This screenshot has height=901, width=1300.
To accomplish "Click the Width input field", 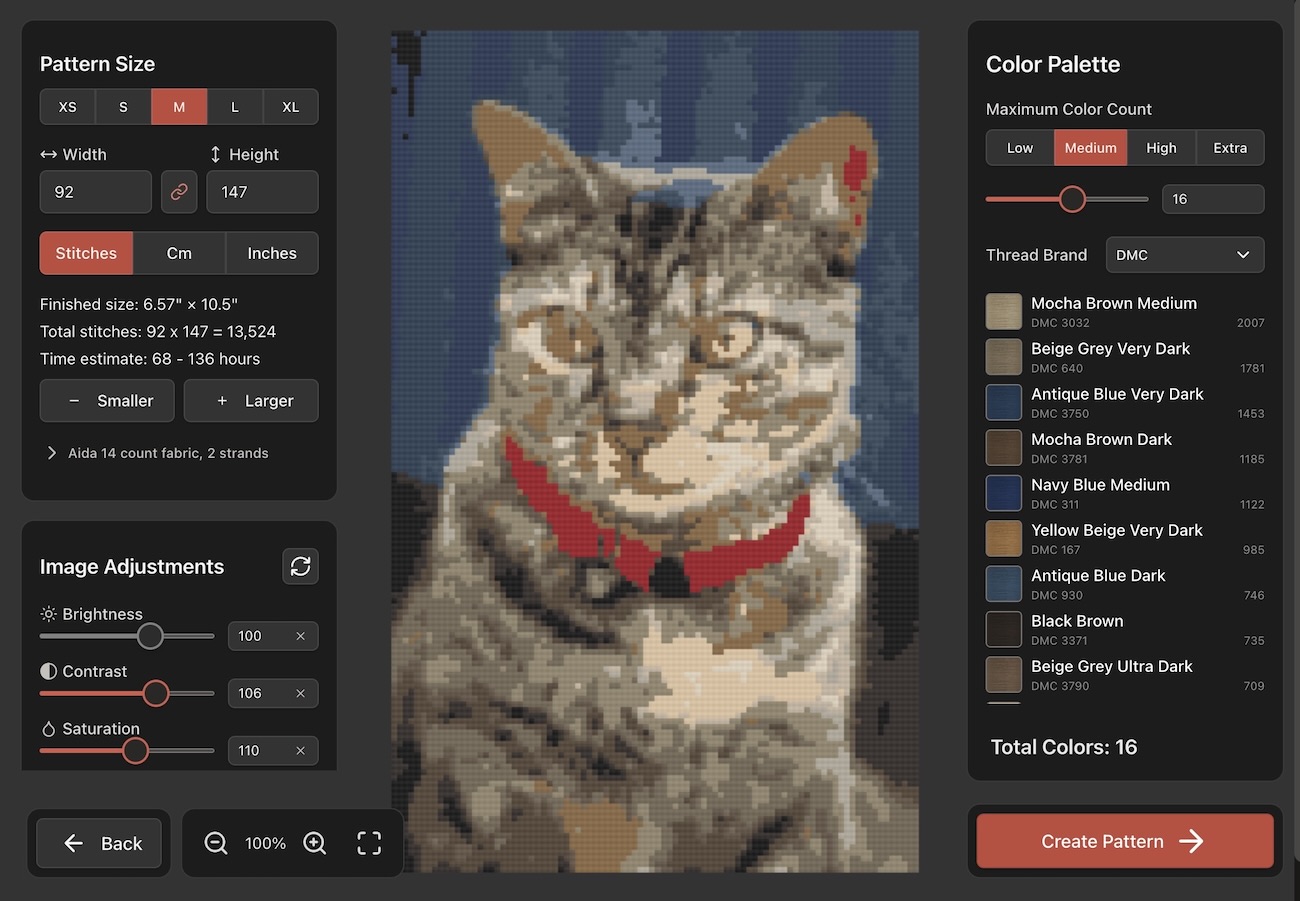I will [x=95, y=192].
